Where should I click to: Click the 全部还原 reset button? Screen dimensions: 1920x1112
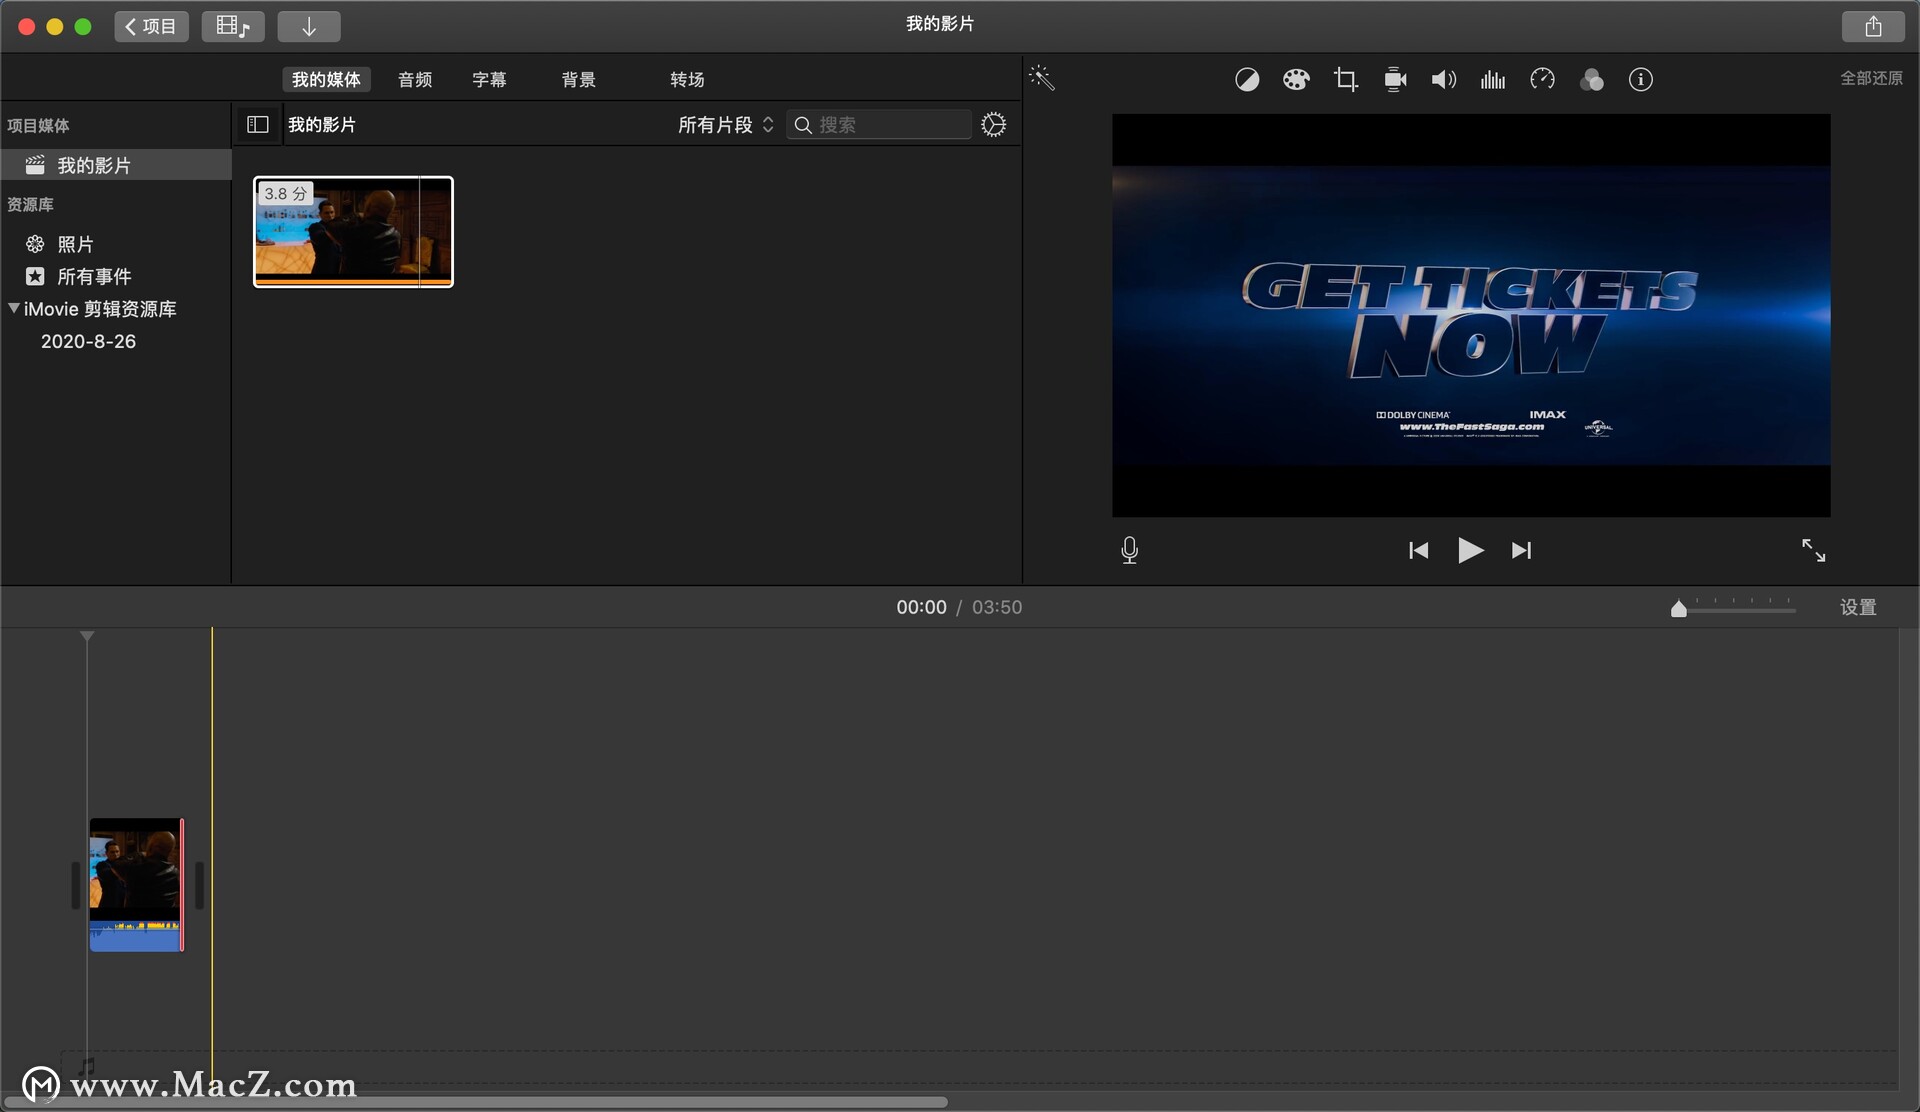point(1873,78)
